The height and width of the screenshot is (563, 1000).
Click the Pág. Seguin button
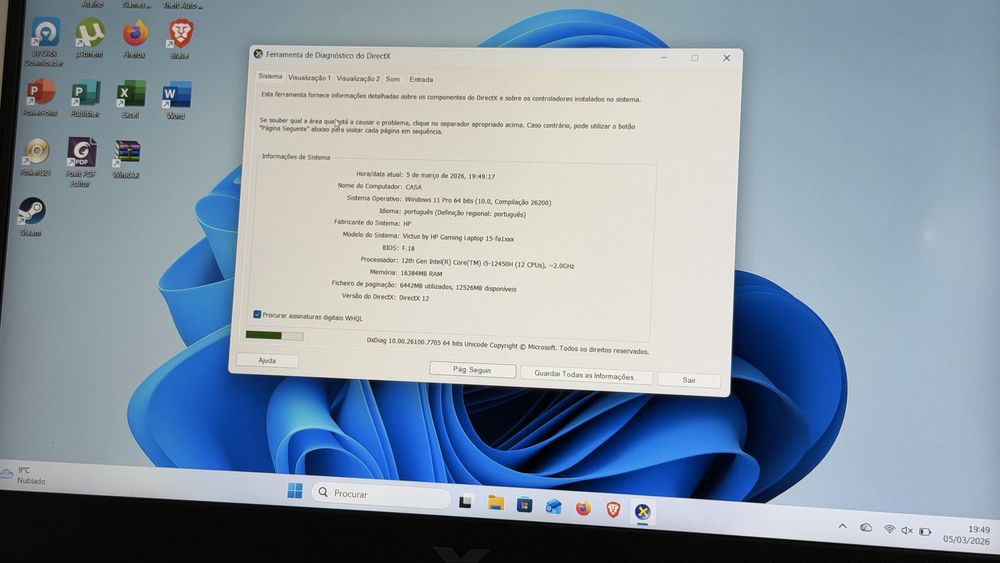(472, 370)
